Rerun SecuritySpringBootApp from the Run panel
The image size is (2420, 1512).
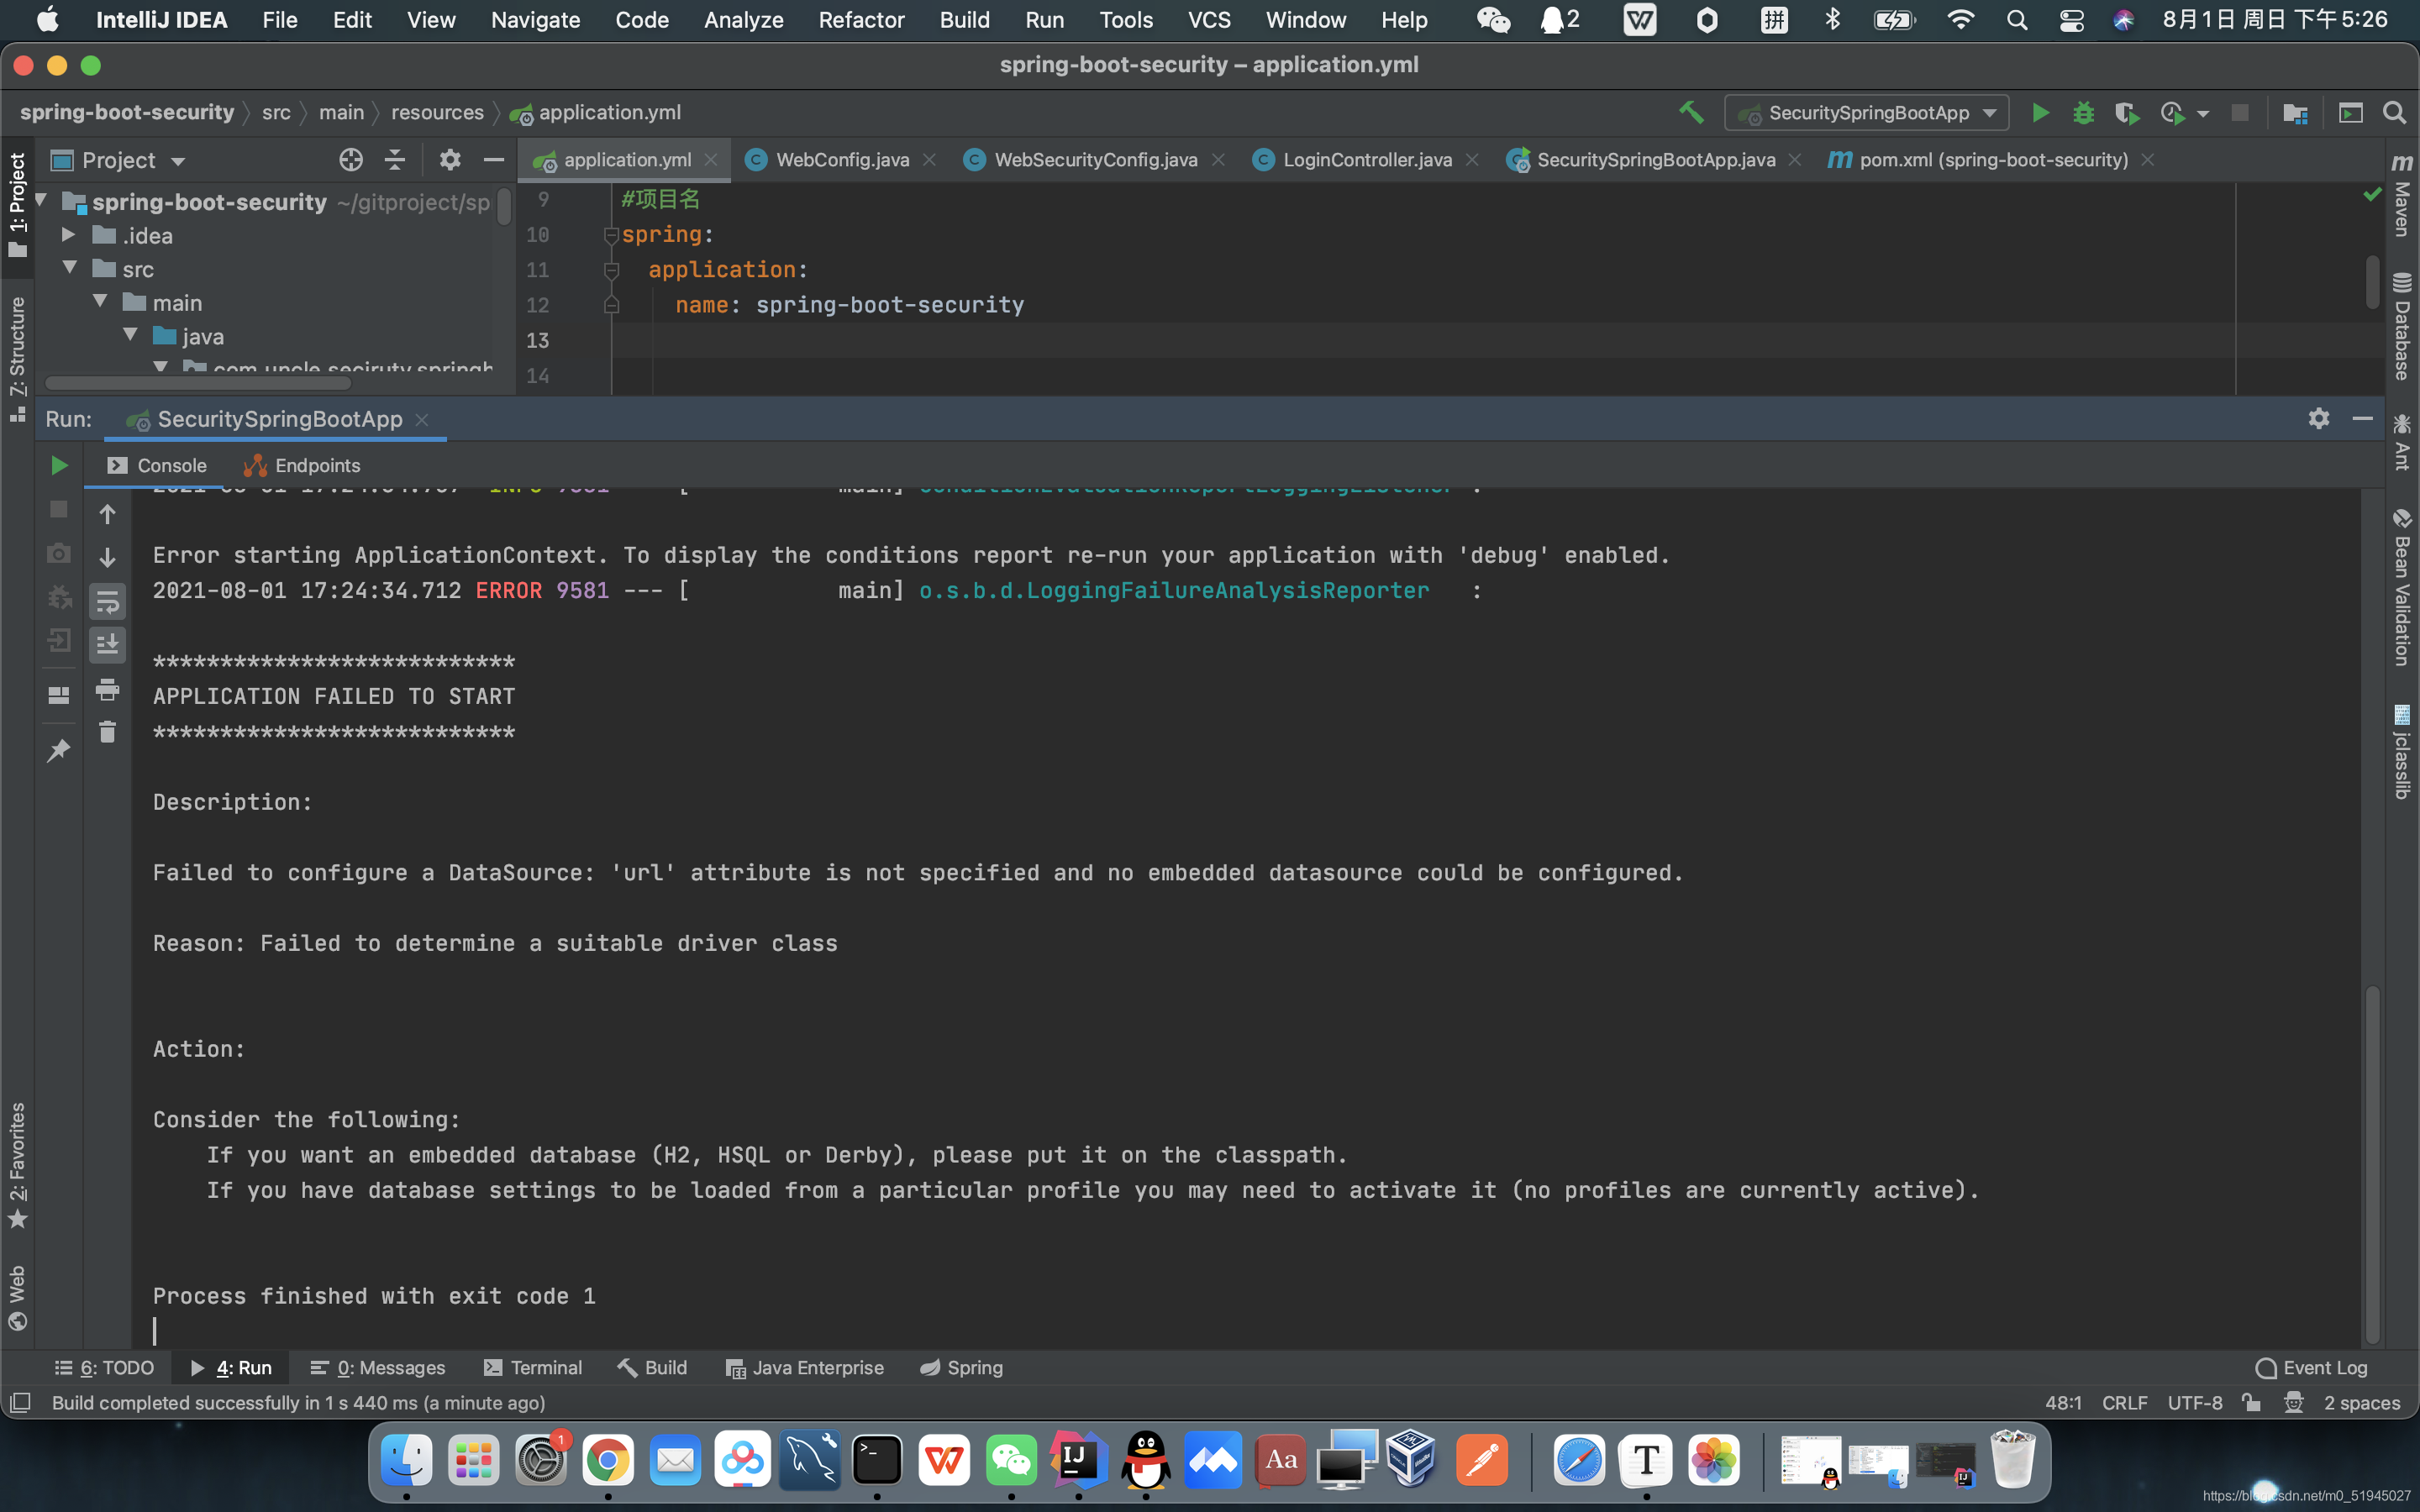coord(59,465)
